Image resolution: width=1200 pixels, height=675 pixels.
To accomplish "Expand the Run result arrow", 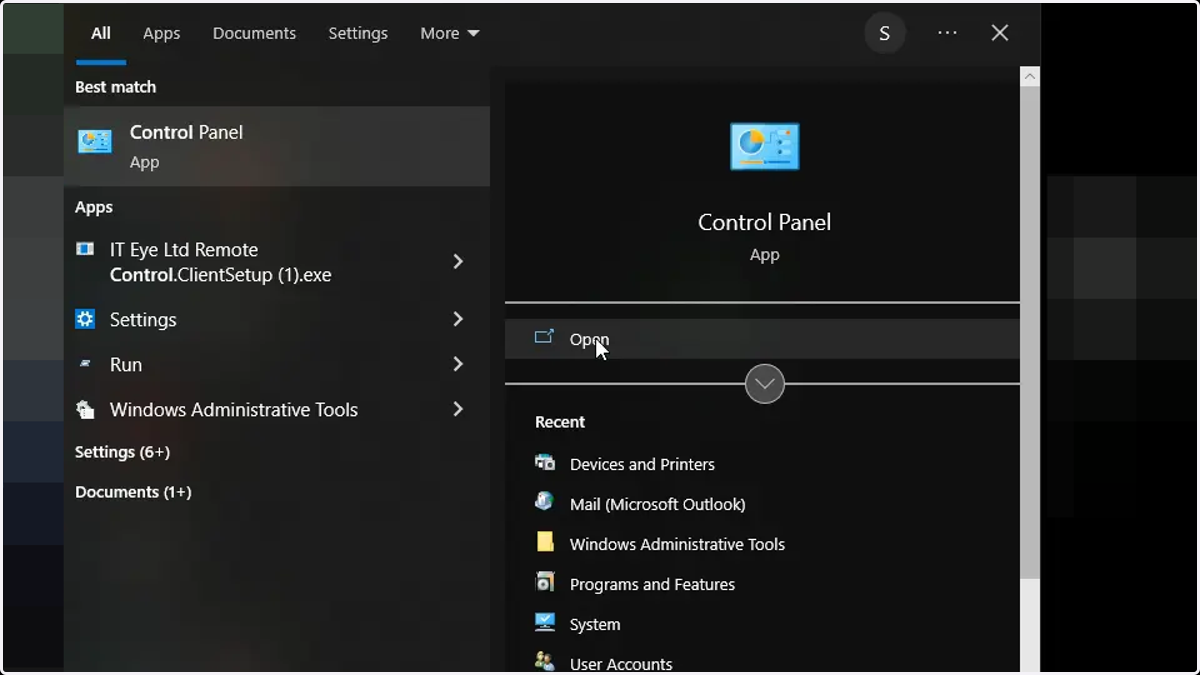I will click(458, 364).
